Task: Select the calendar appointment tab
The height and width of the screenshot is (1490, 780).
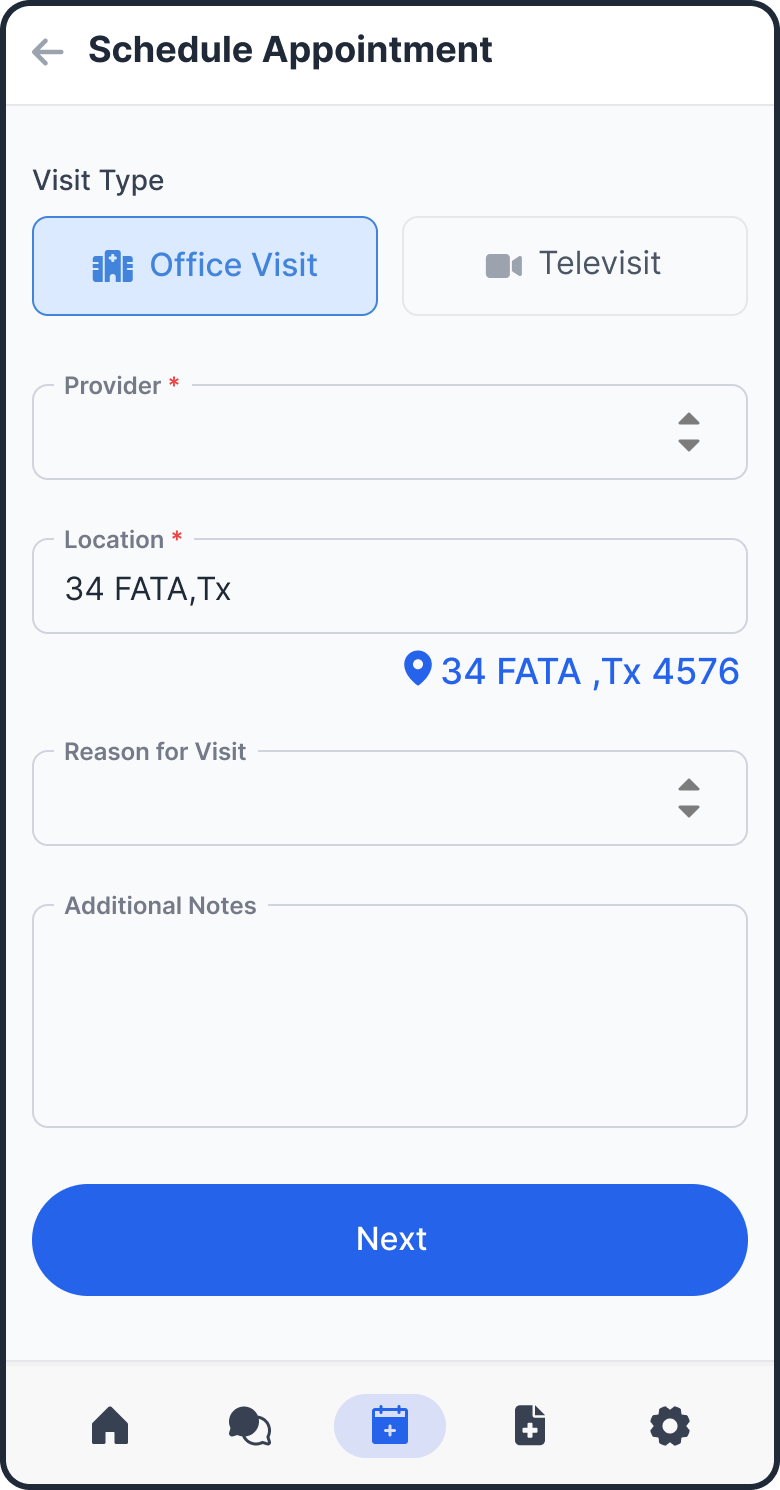Action: click(390, 1425)
